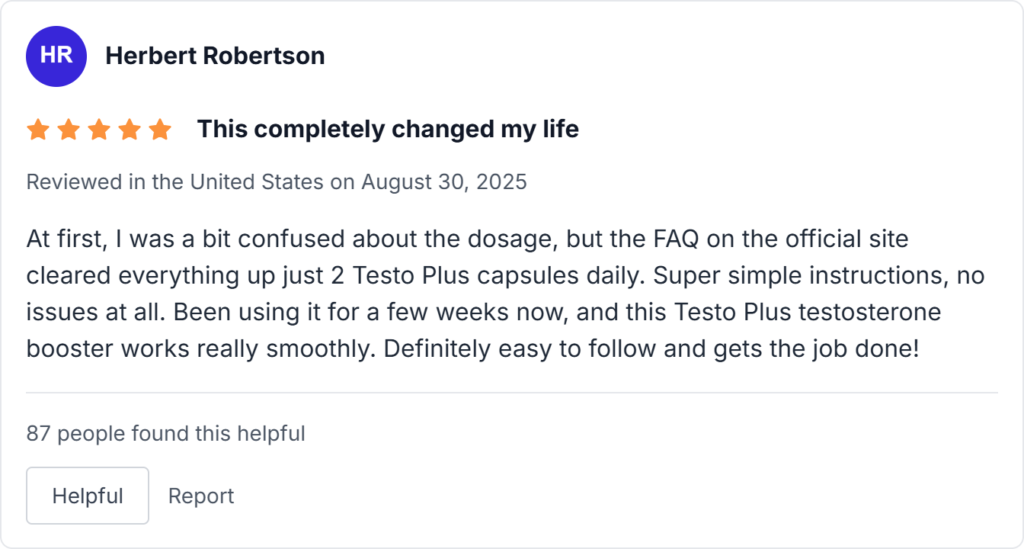Image resolution: width=1024 pixels, height=549 pixels.
Task: Select the fifth rating star
Action: tap(160, 130)
